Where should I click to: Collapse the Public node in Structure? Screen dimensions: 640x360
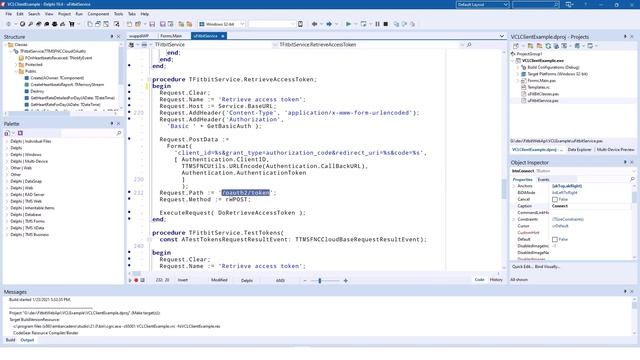[16, 71]
